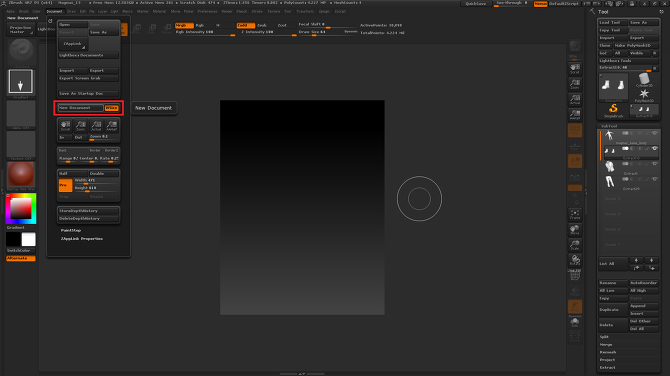
Task: Select the PolyMesh3D star tool icon
Action: 644,95
